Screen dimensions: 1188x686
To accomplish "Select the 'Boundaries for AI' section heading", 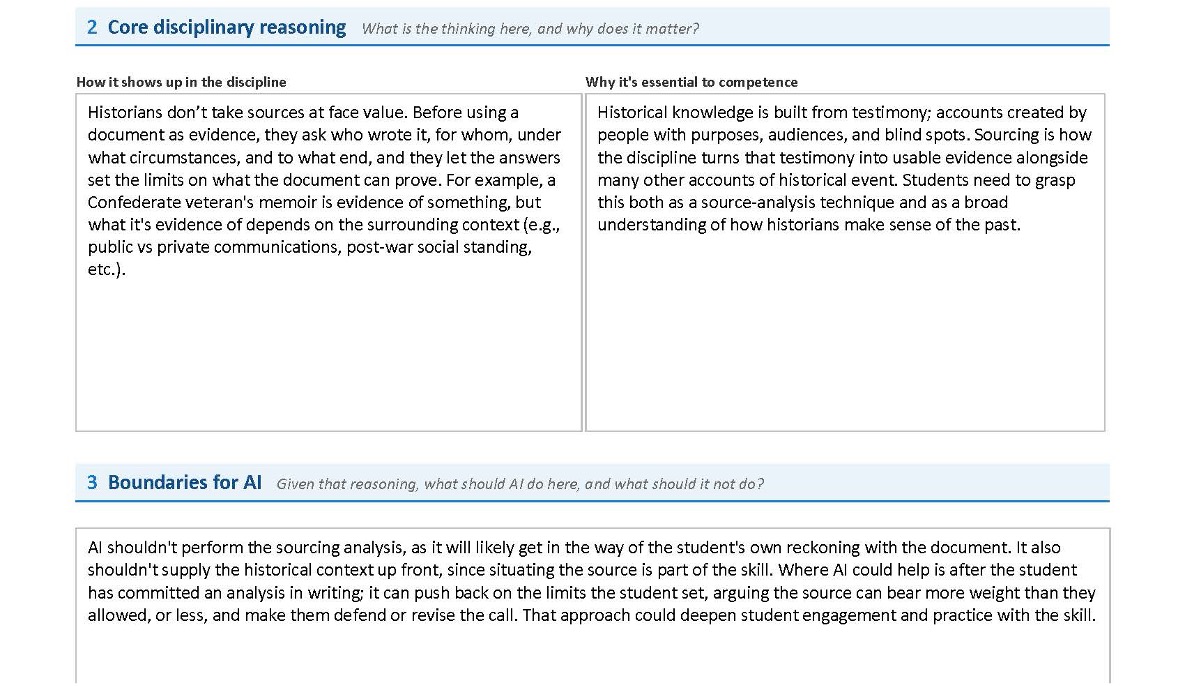I will 185,483.
